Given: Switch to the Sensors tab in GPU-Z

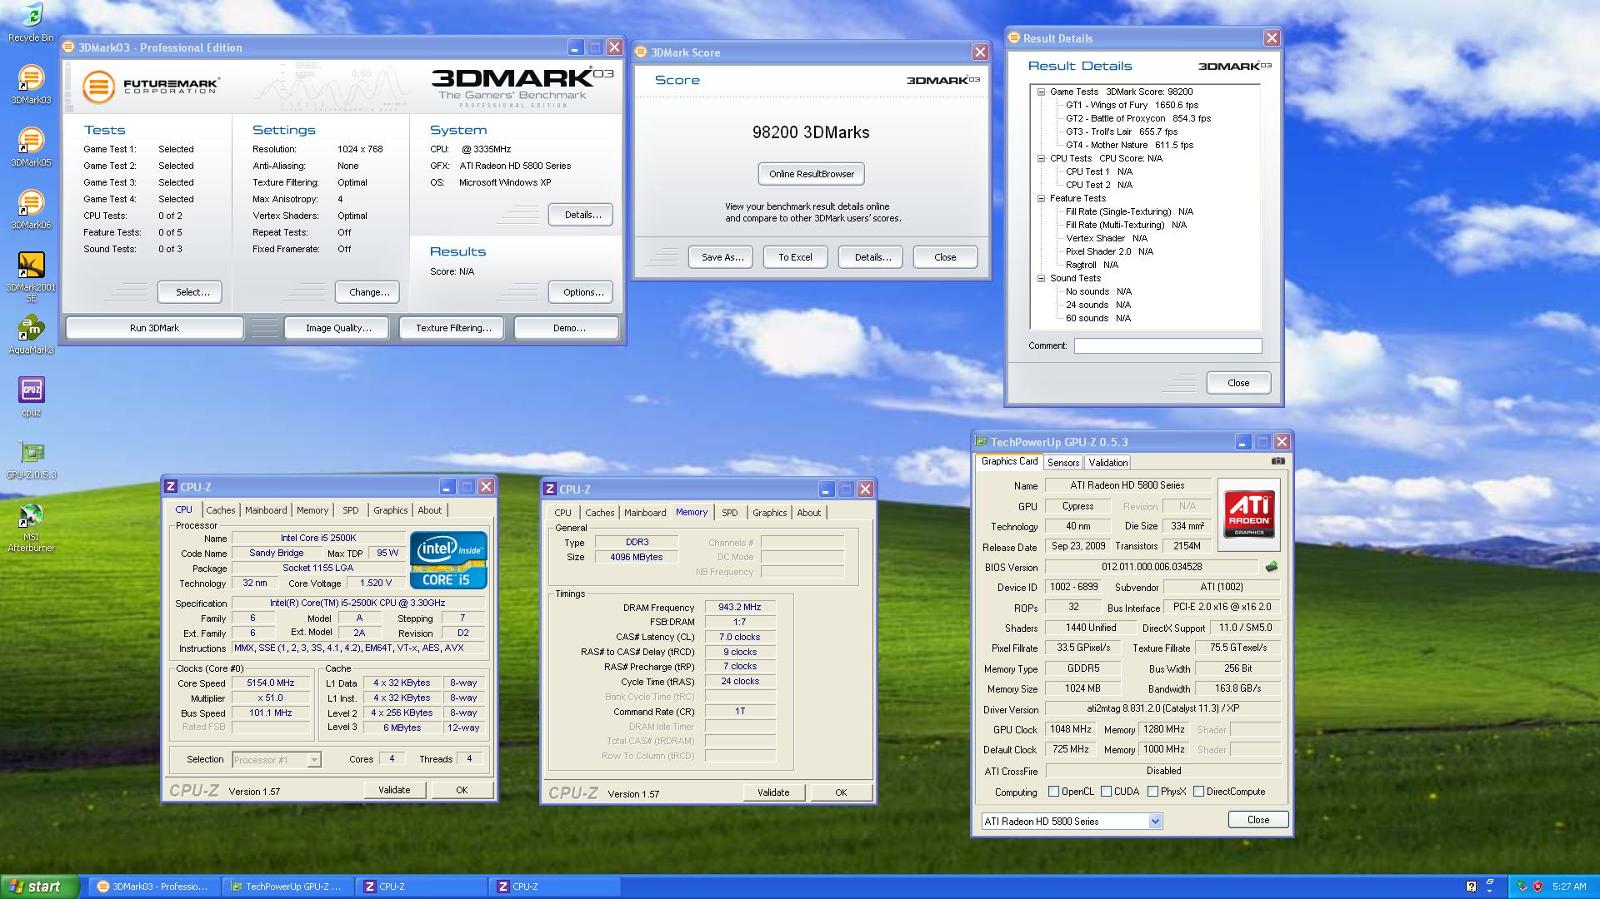Looking at the screenshot, I should coord(1063,462).
